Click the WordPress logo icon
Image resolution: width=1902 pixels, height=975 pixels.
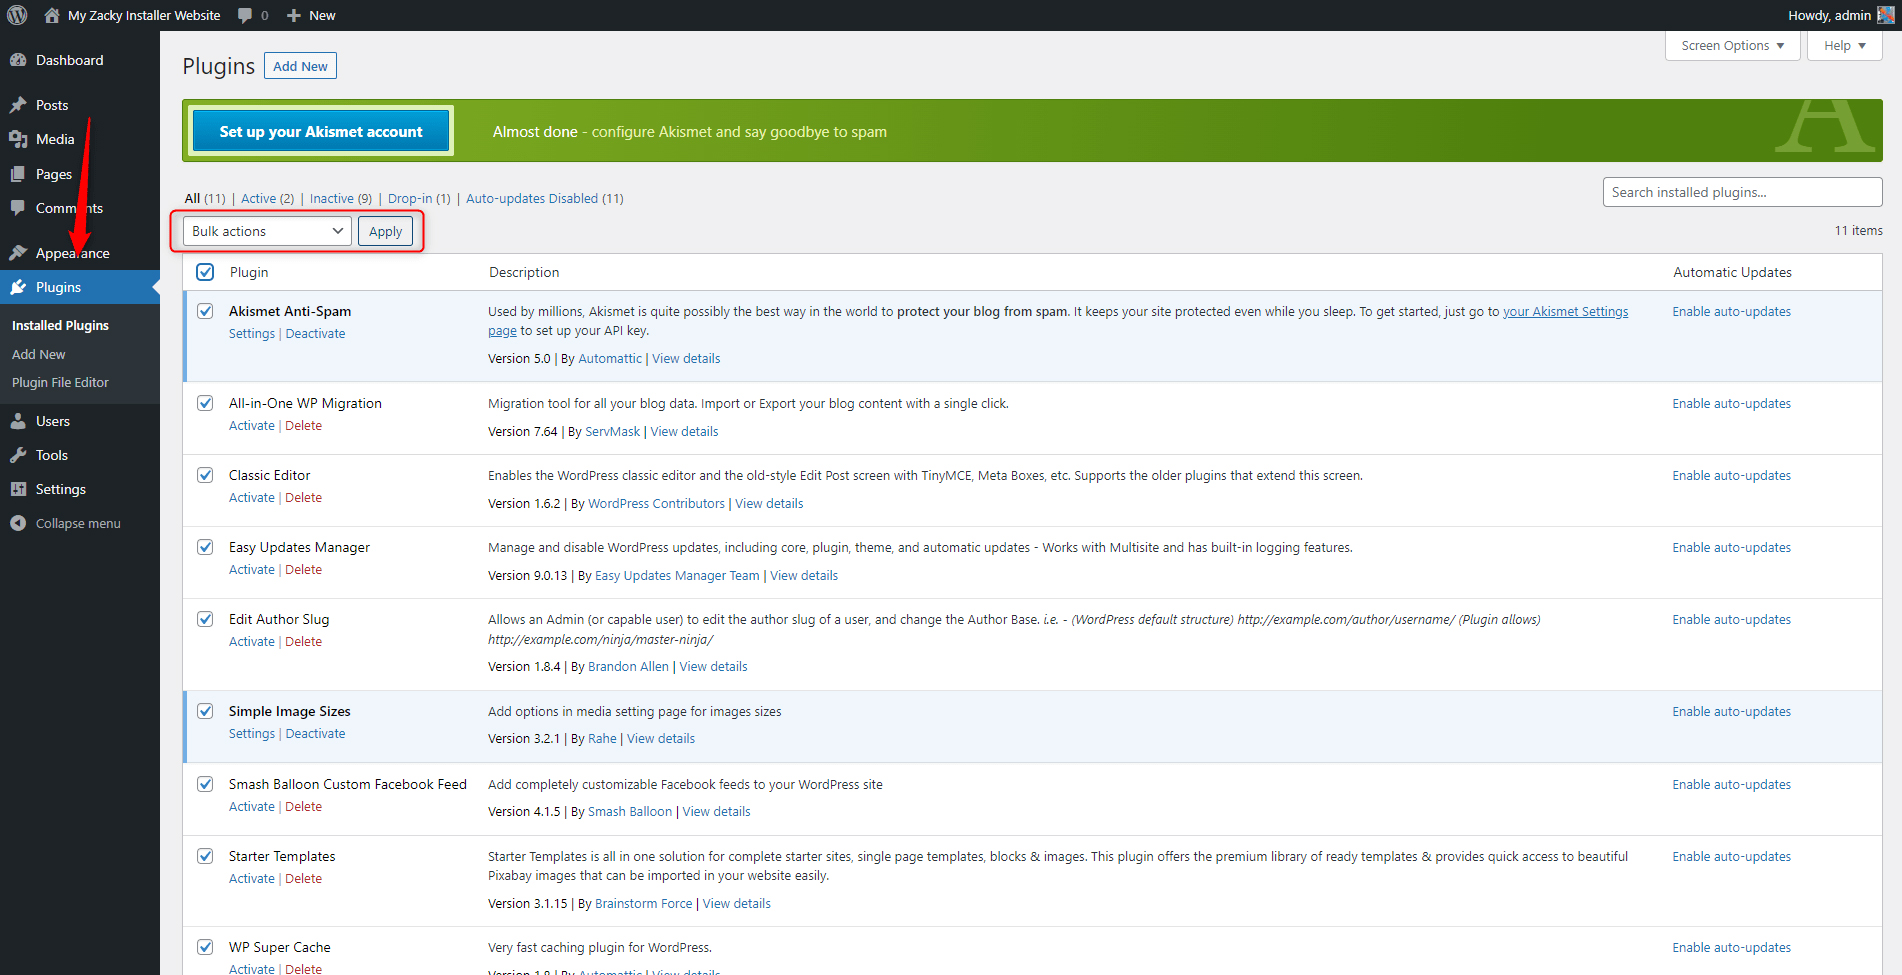tap(17, 15)
